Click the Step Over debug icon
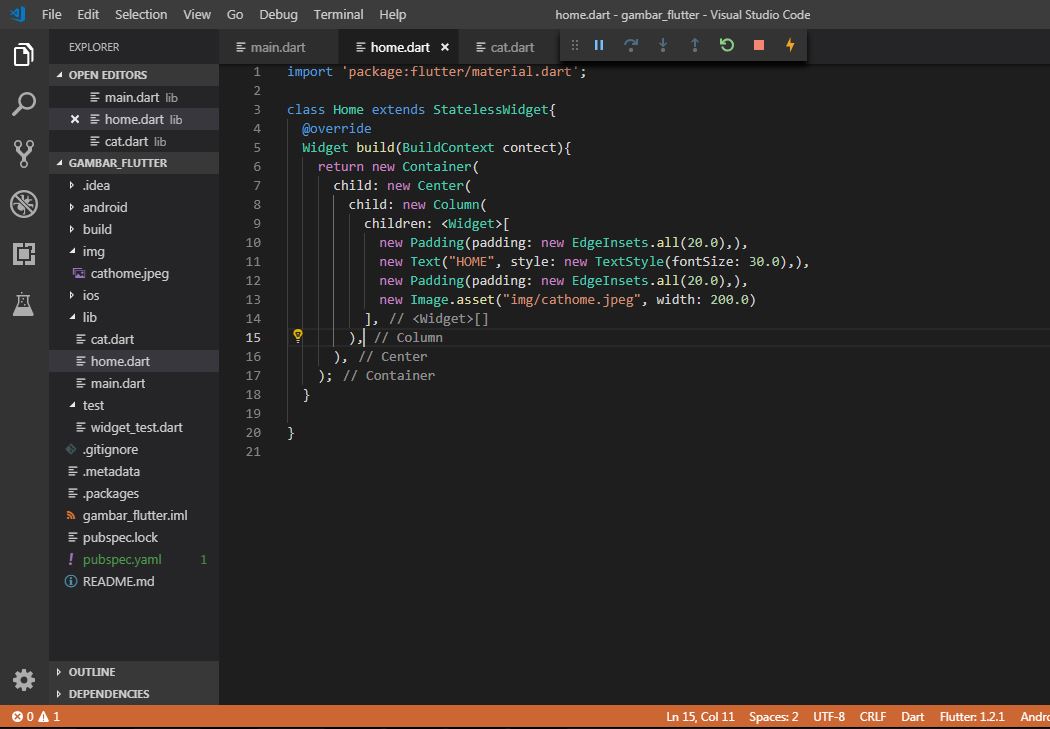1050x729 pixels. pyautogui.click(x=630, y=45)
